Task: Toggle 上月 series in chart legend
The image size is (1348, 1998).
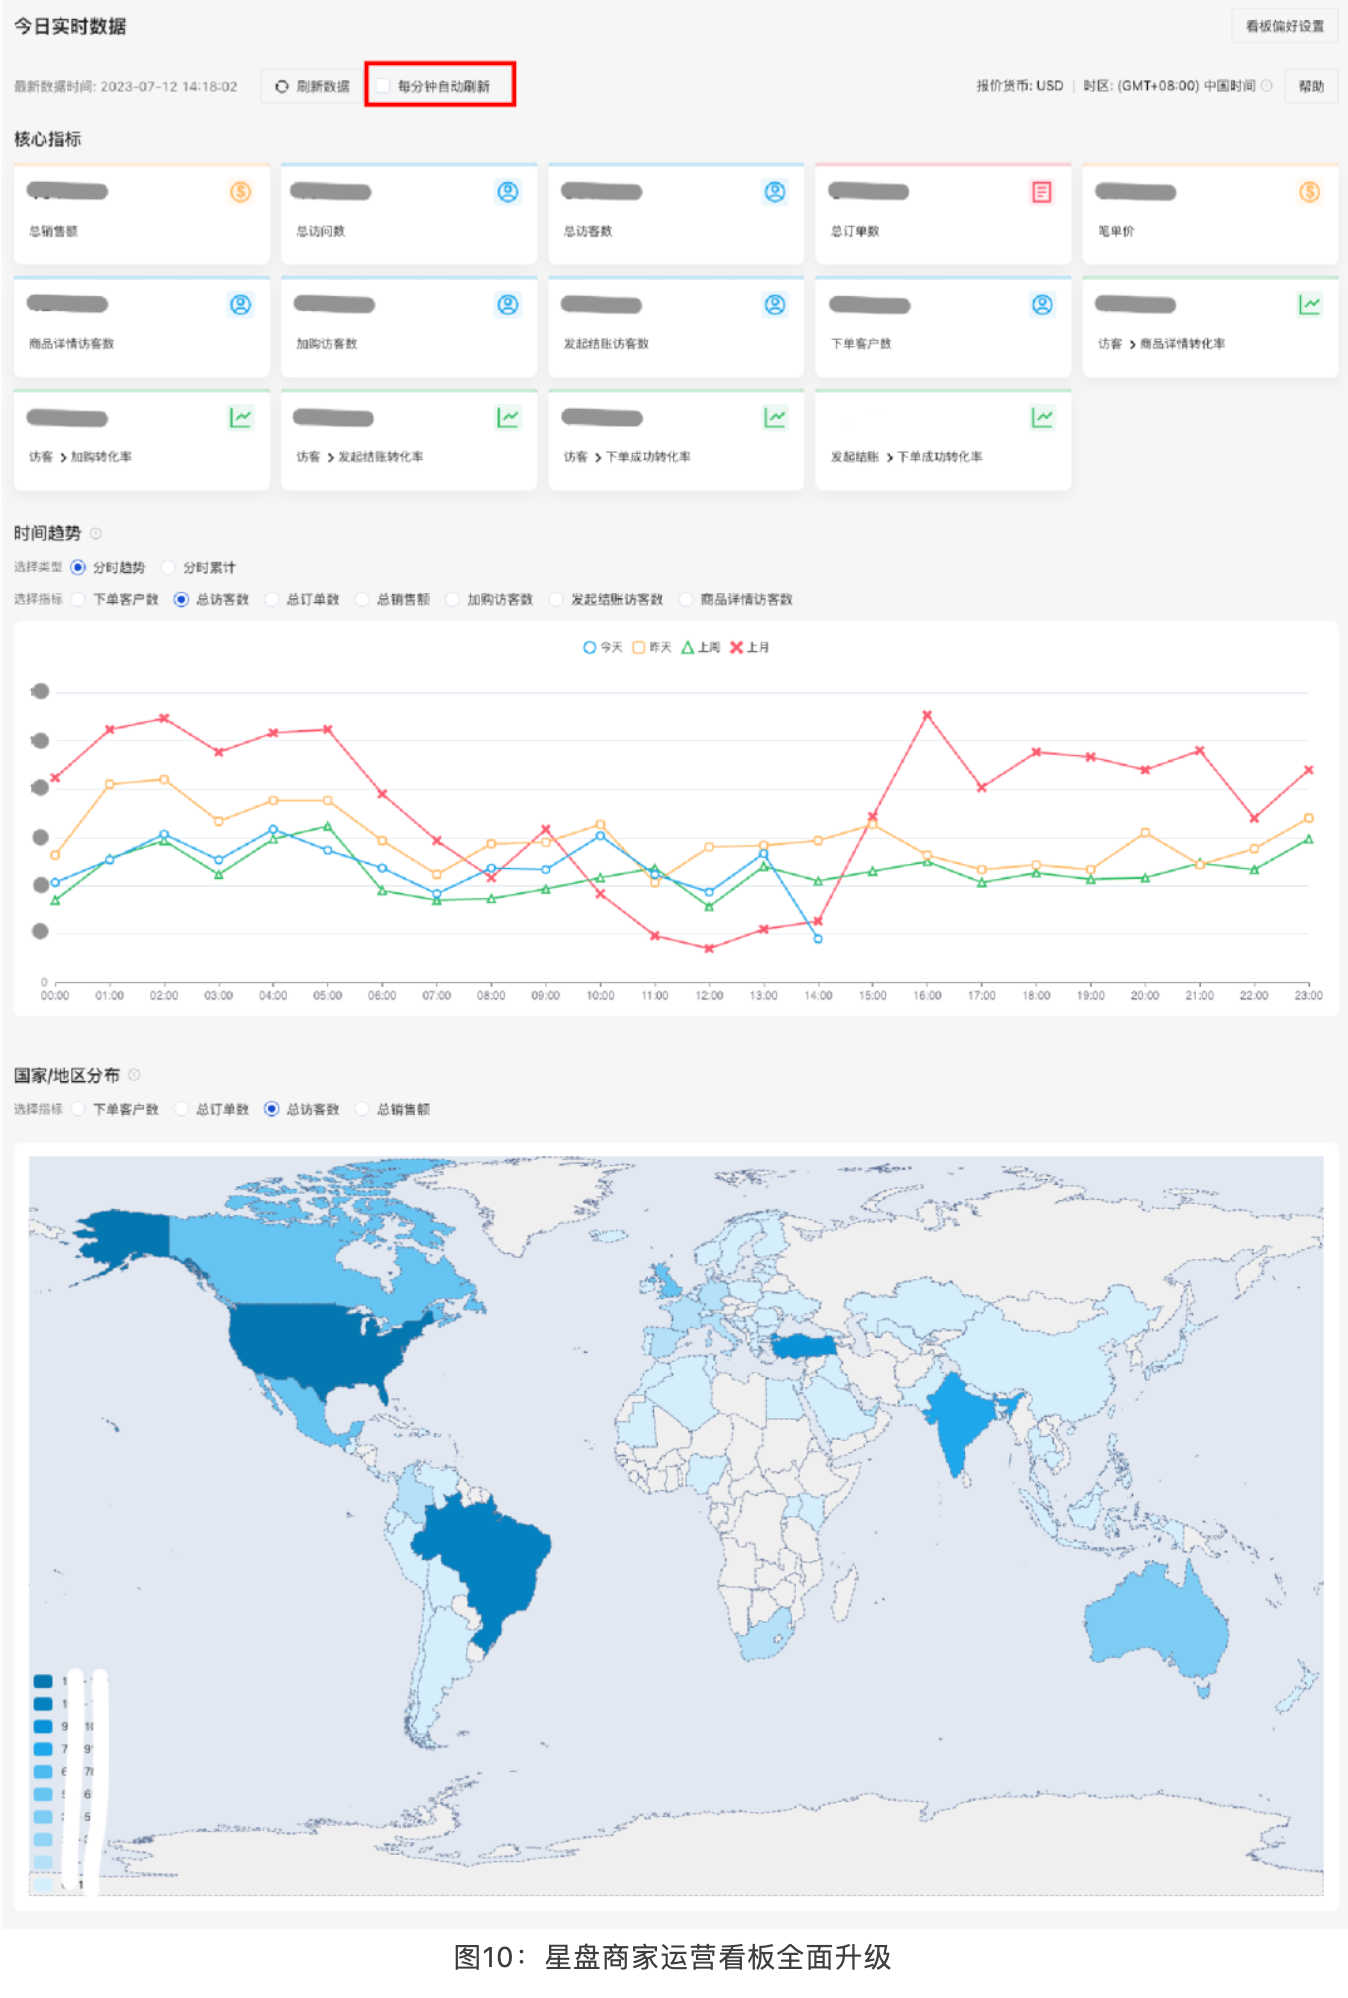Action: (x=749, y=648)
